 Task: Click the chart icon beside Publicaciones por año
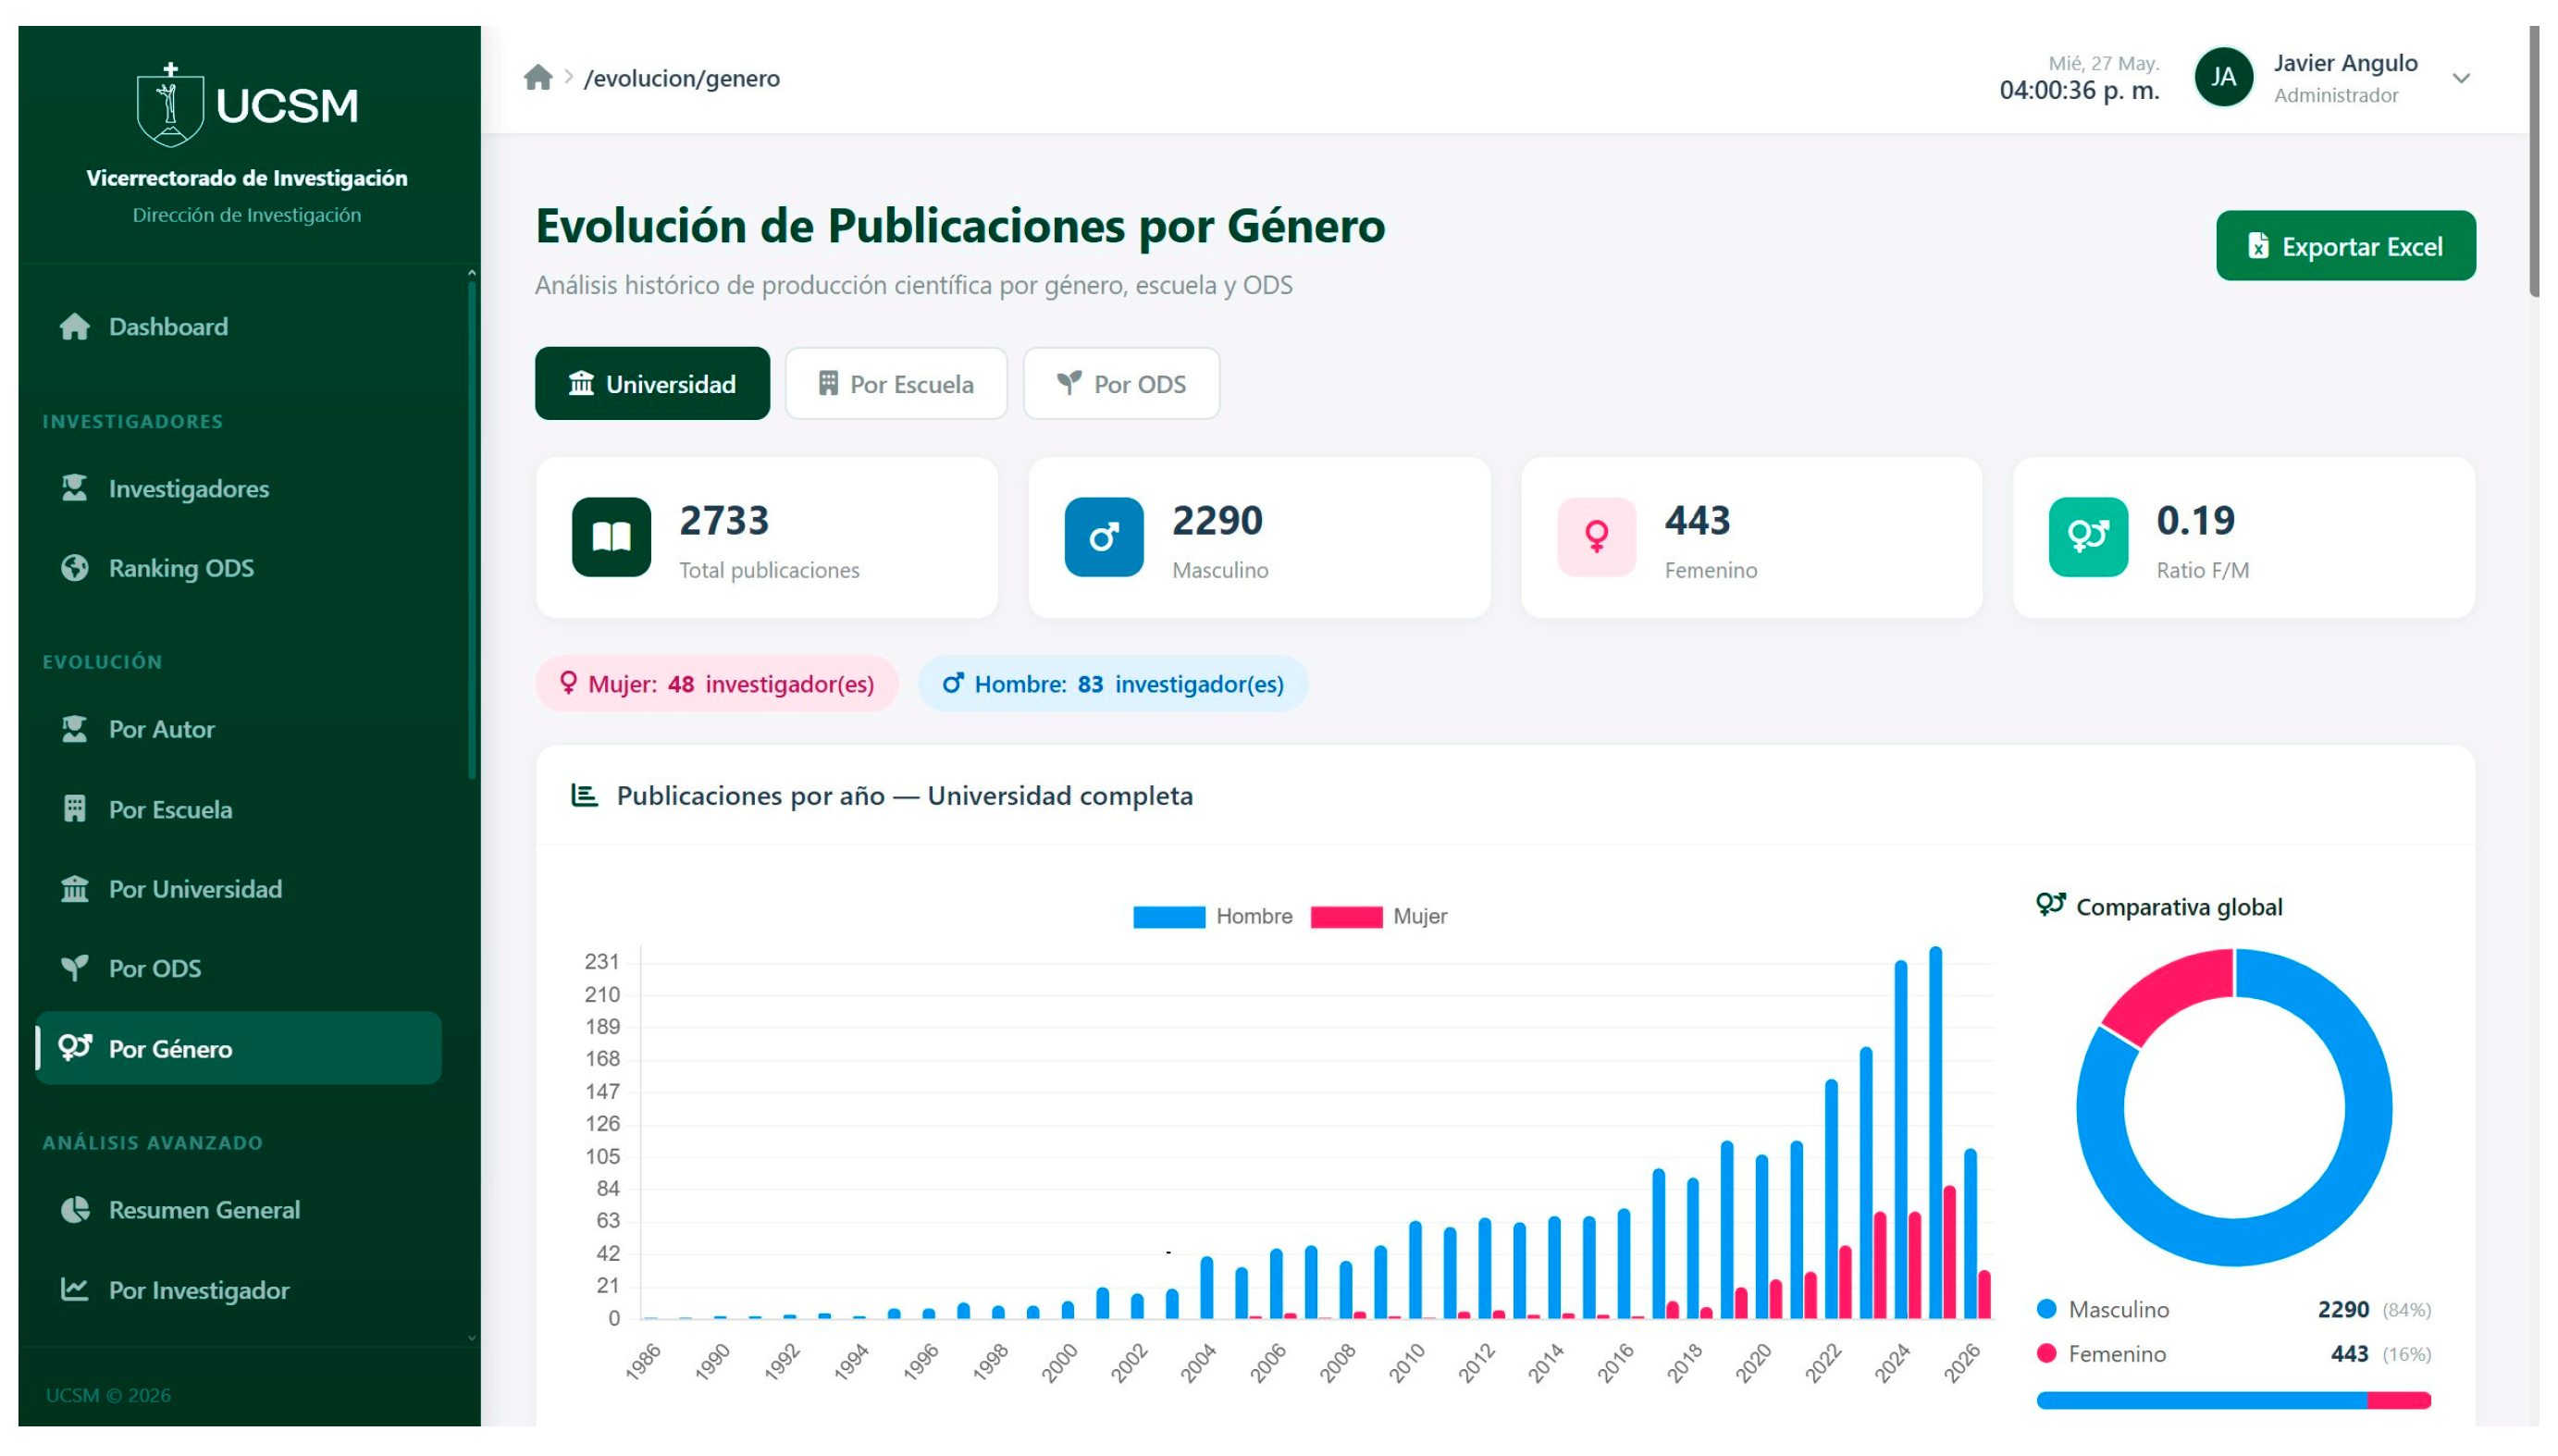[584, 795]
